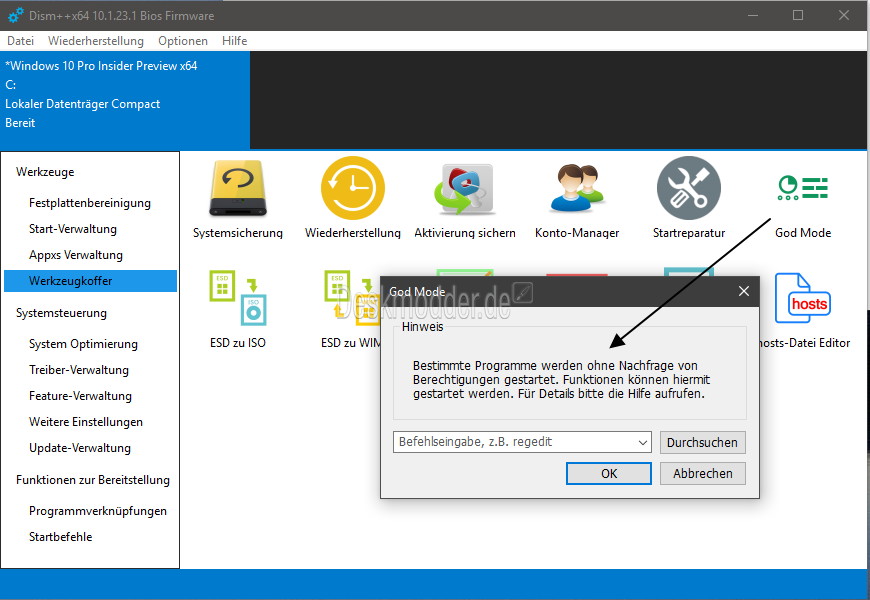Open the God Mode tool icon
Screen dimensions: 870x600
(x=803, y=188)
